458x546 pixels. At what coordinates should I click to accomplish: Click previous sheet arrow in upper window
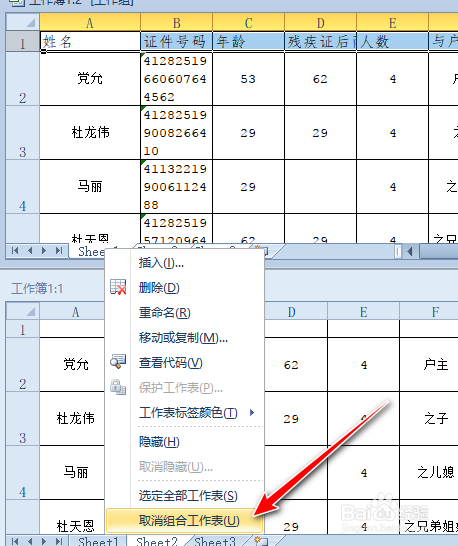30,251
